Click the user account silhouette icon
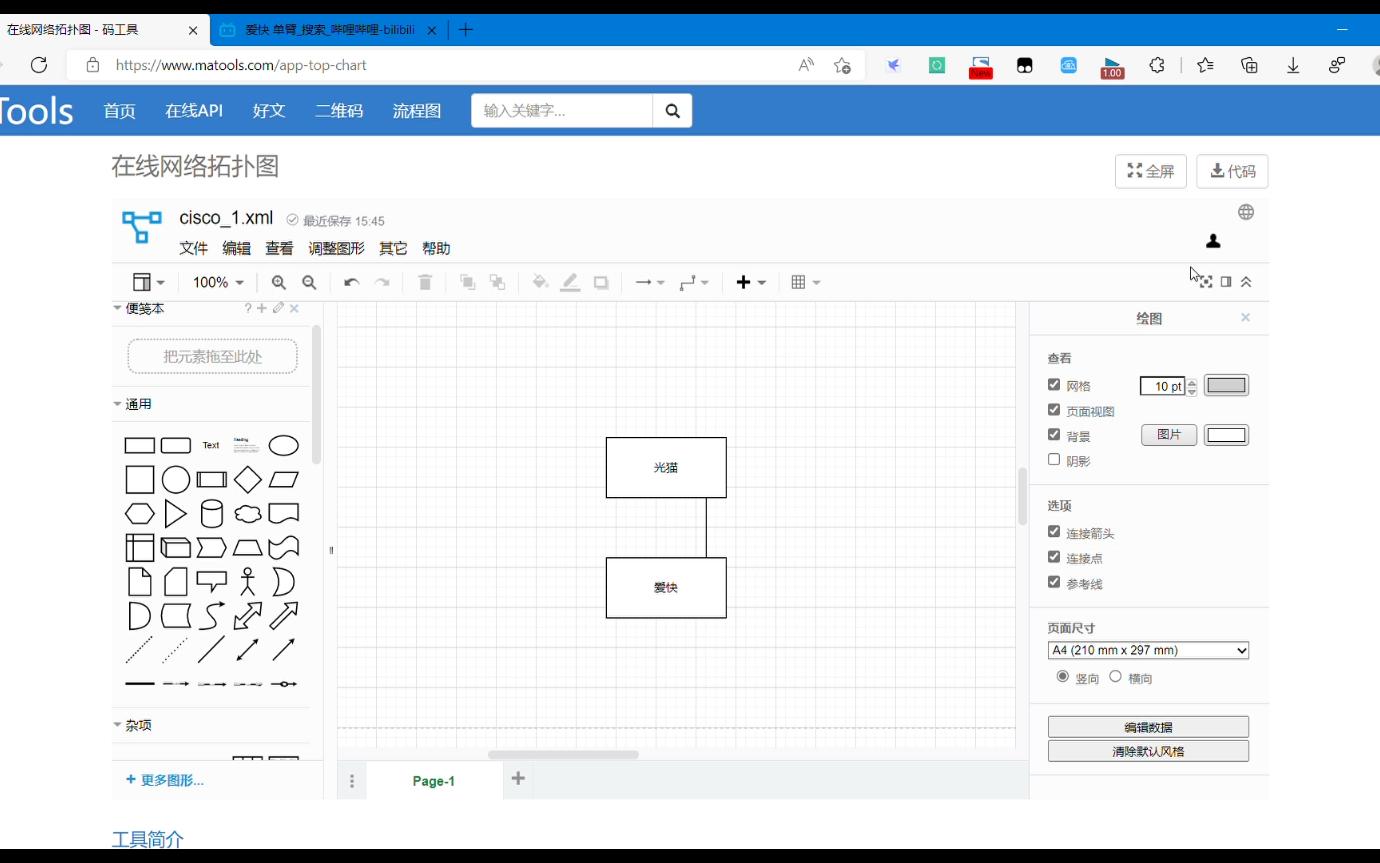Screen dimensions: 1380x863 (x=1213, y=241)
